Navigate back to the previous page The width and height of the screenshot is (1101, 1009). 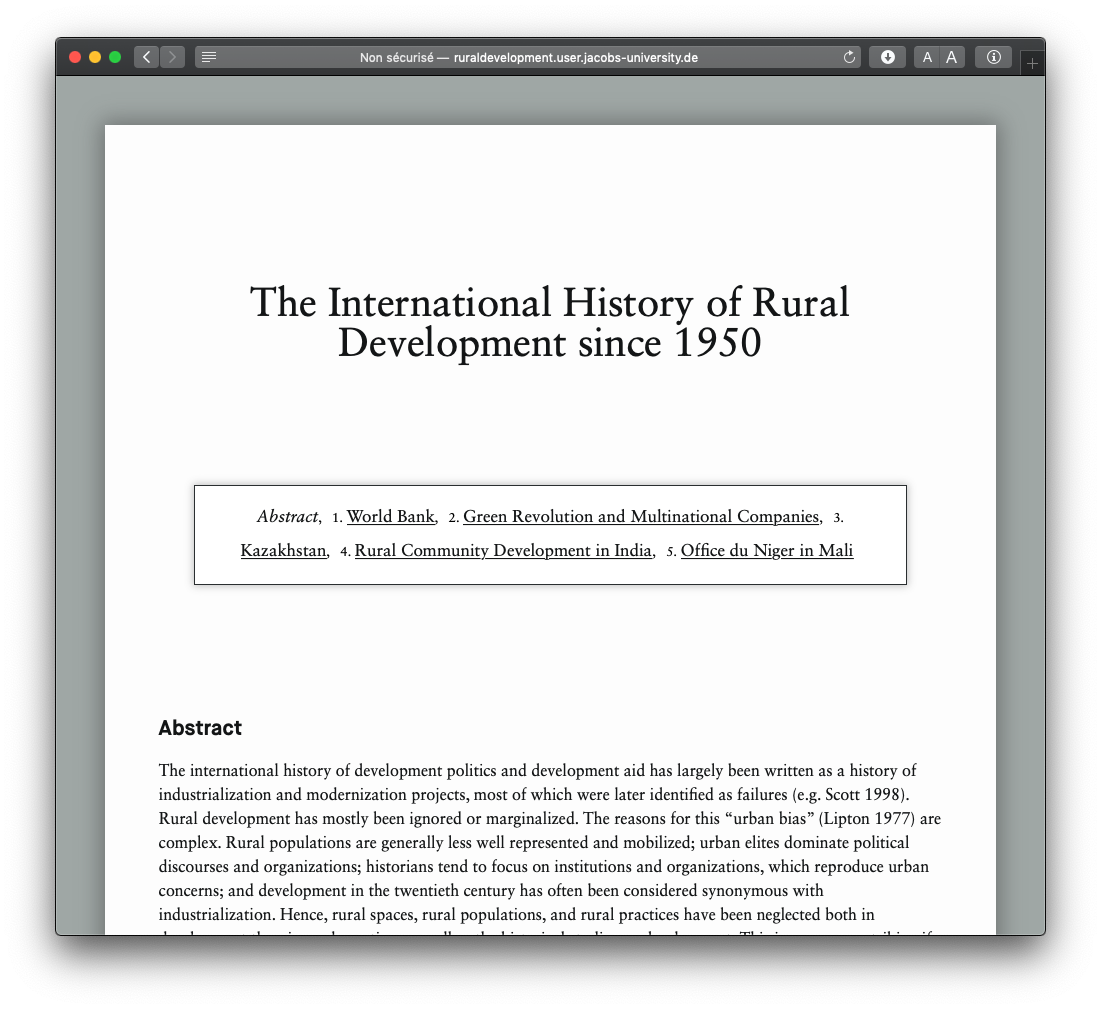pos(146,57)
